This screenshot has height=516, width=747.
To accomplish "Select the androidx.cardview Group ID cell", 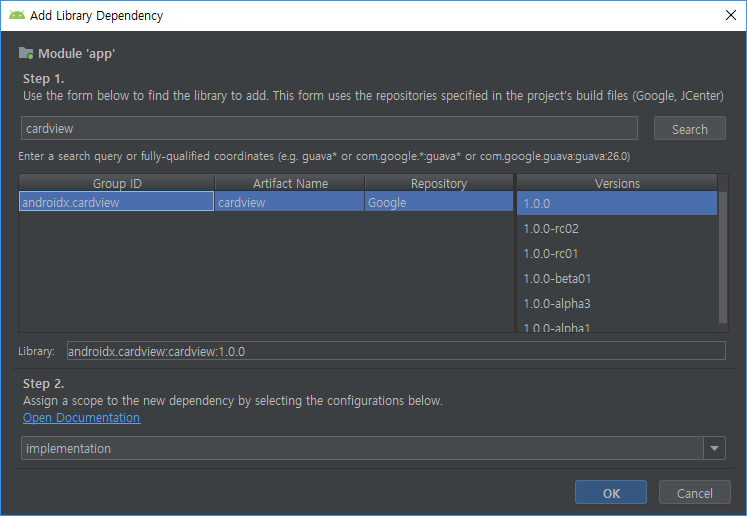I will click(x=116, y=202).
